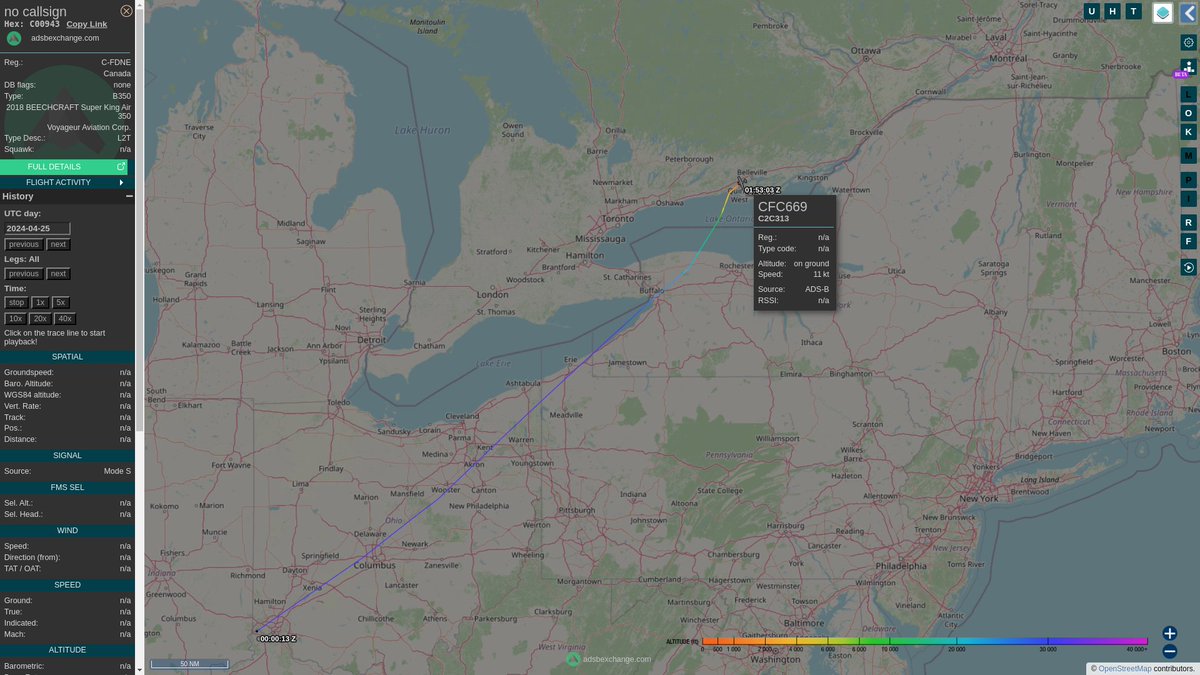The width and height of the screenshot is (1200, 675).
Task: Open the OpenStreetMap attribution link
Action: point(1124,668)
